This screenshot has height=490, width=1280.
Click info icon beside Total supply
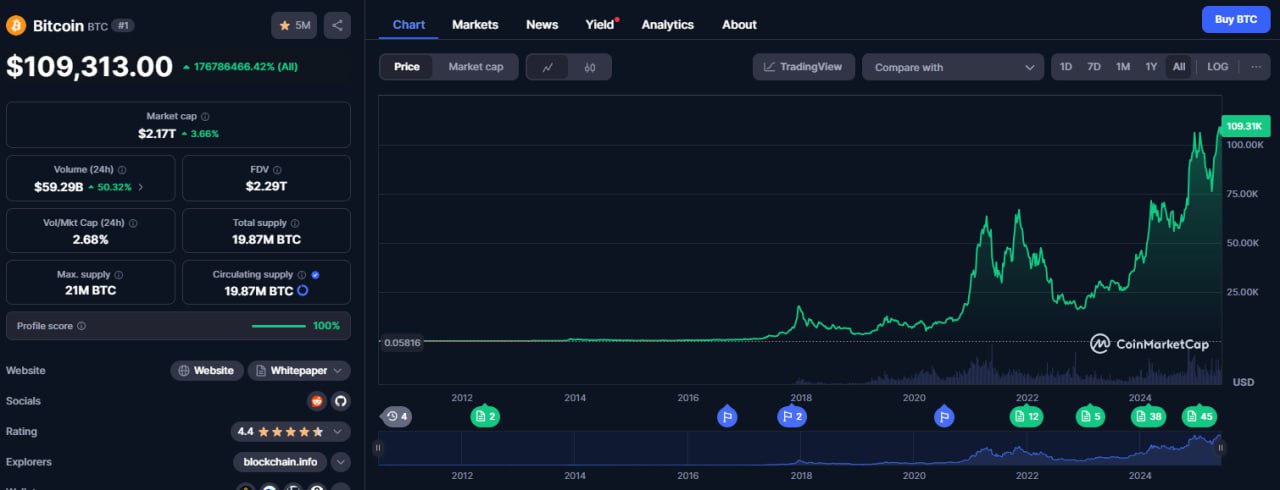pos(295,223)
